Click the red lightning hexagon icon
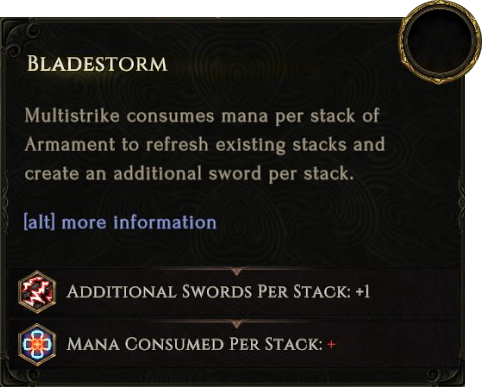The image size is (482, 387). tap(37, 292)
